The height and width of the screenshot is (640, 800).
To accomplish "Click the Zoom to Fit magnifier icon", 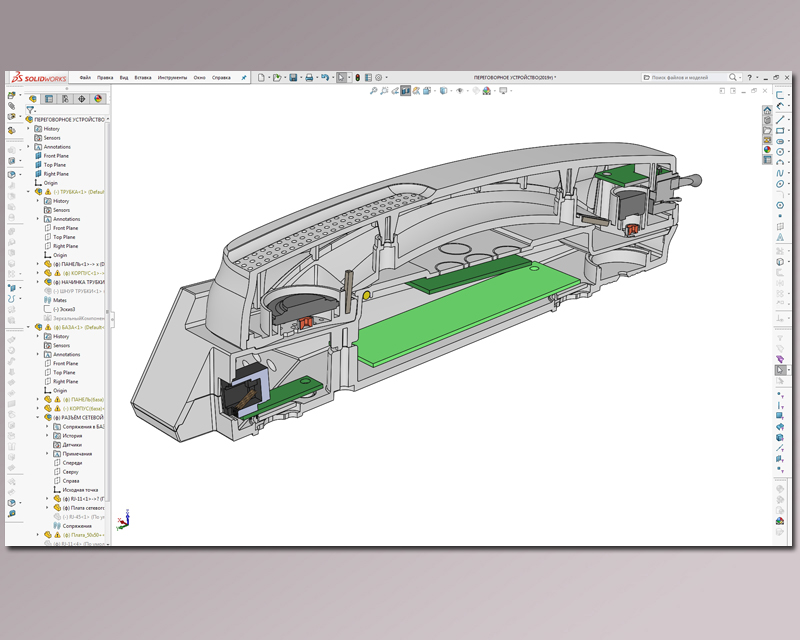I will pyautogui.click(x=373, y=91).
